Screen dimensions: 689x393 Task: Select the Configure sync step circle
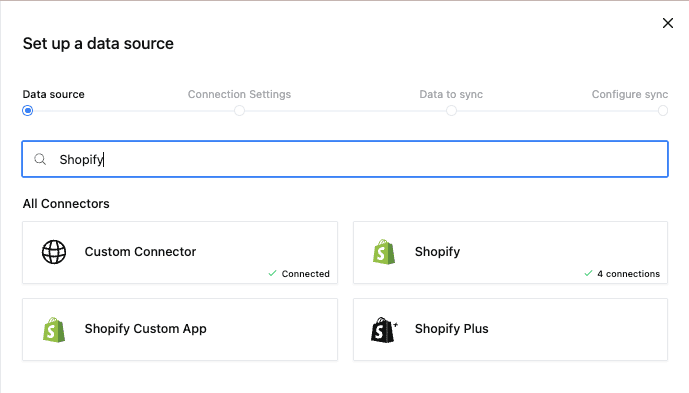[x=663, y=110]
